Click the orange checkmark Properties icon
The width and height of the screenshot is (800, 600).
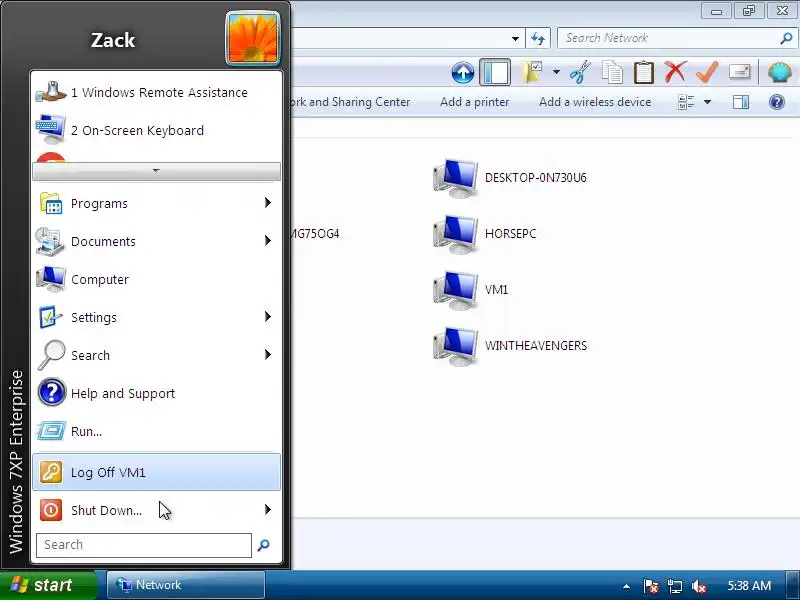[x=707, y=72]
